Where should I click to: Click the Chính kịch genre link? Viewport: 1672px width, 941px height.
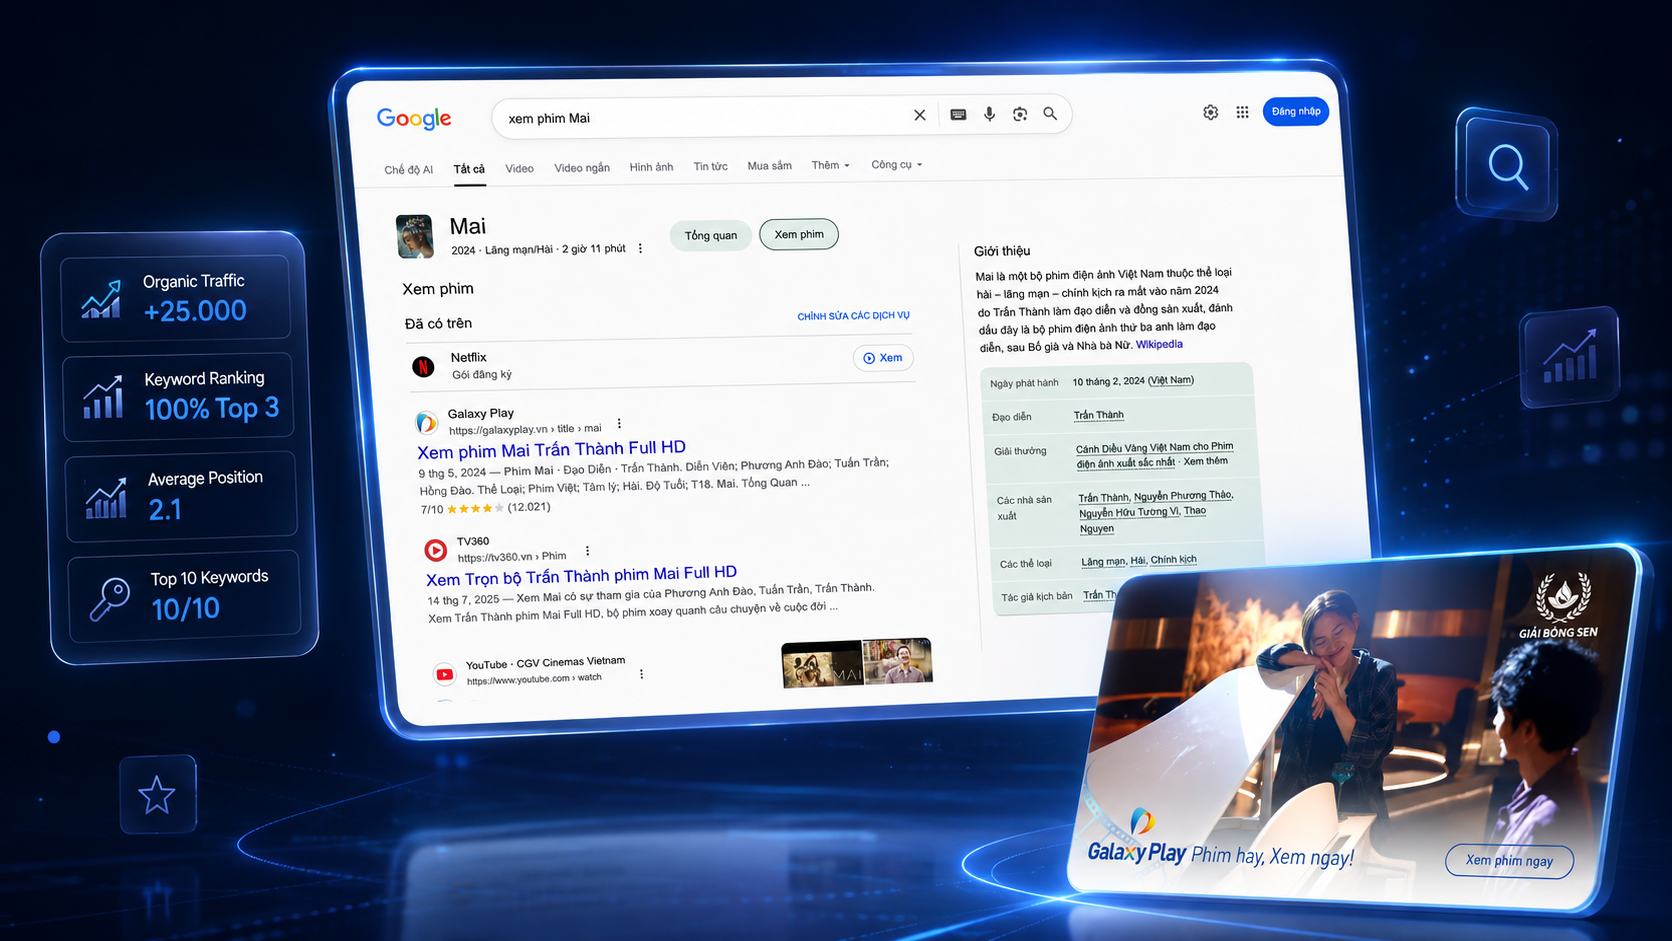pos(1173,560)
